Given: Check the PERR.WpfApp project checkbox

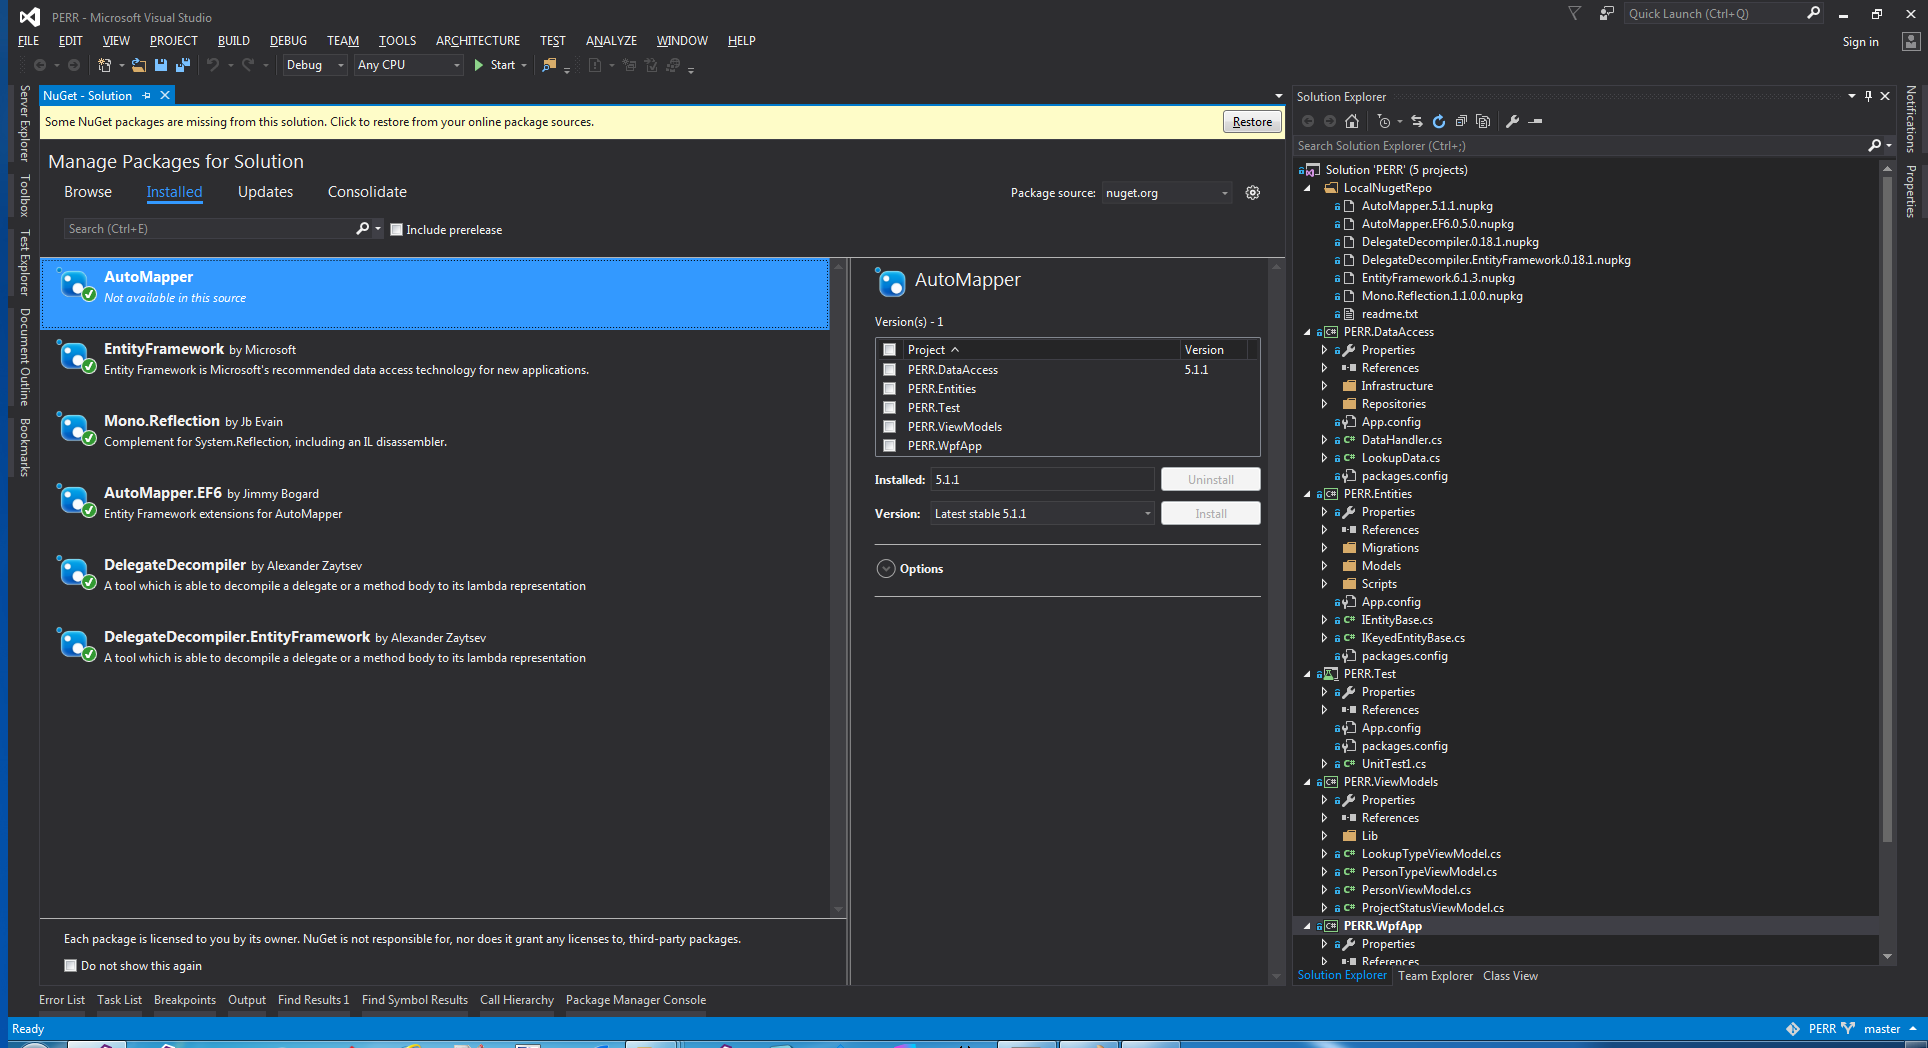Looking at the screenshot, I should point(889,446).
